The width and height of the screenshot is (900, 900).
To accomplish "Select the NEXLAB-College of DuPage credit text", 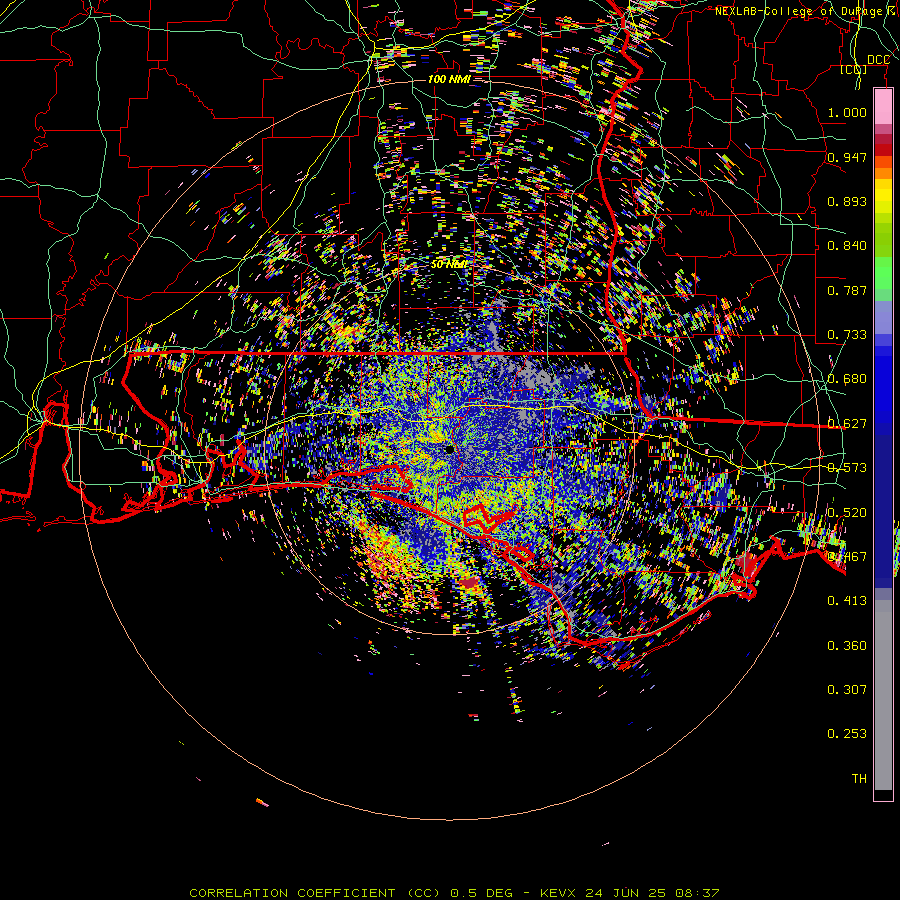I will [806, 11].
